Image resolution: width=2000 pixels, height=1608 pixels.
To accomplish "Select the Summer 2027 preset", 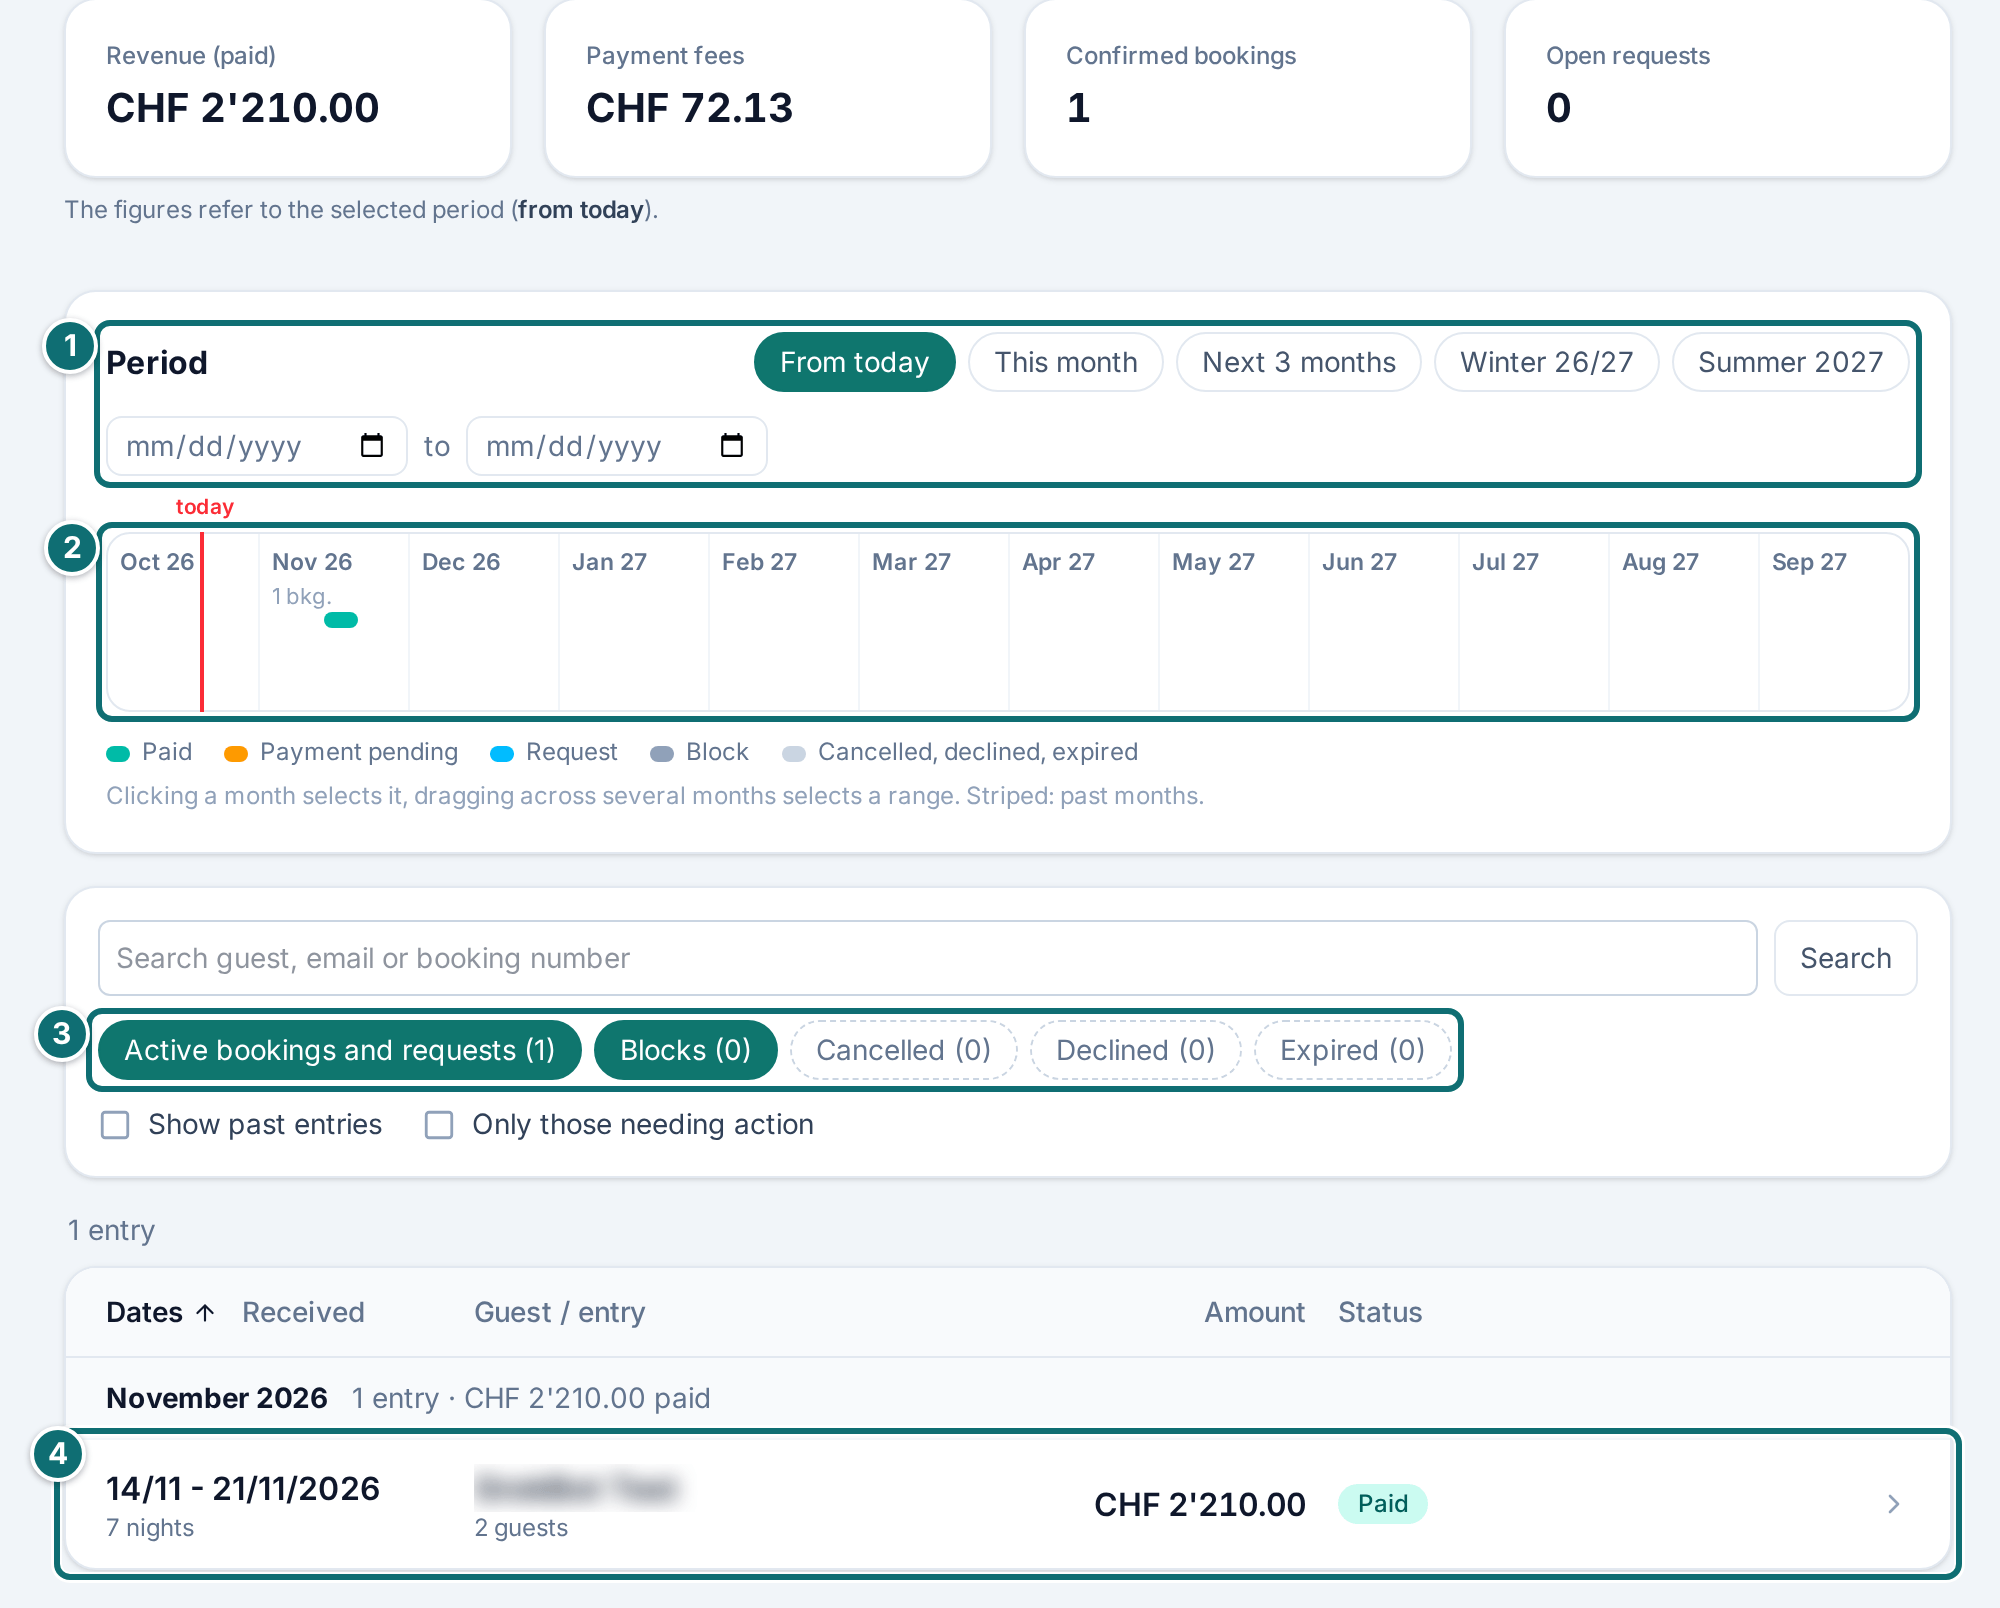I will [1791, 362].
